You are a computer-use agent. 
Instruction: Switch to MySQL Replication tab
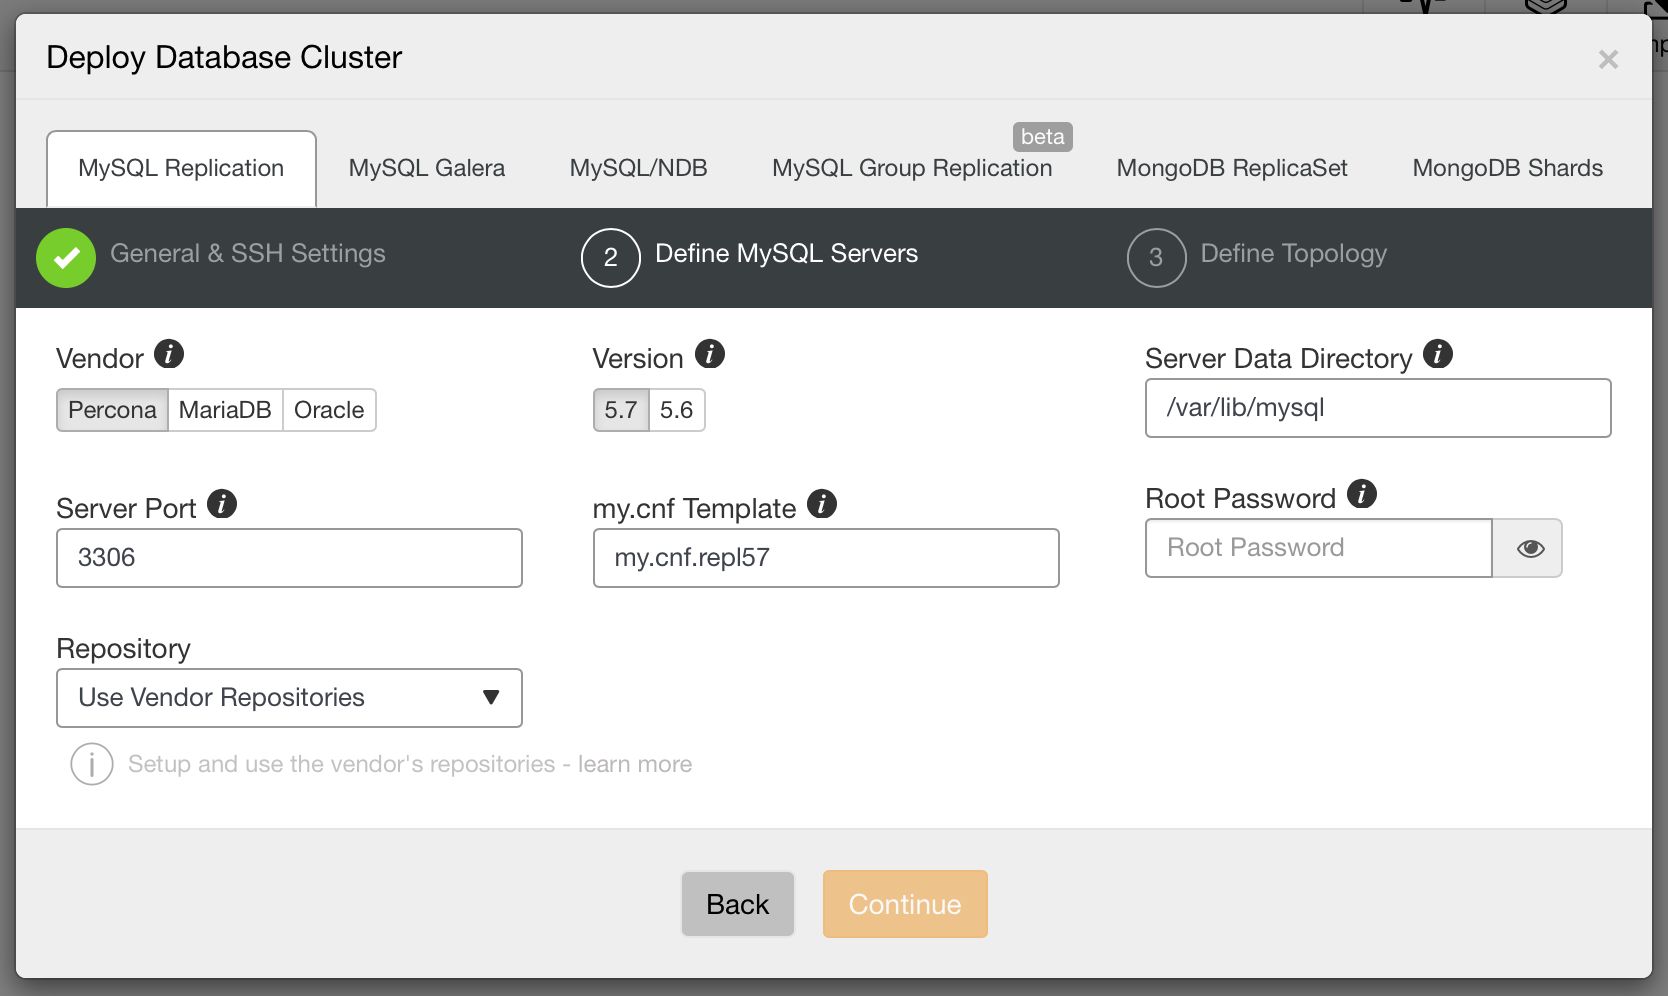coord(181,168)
